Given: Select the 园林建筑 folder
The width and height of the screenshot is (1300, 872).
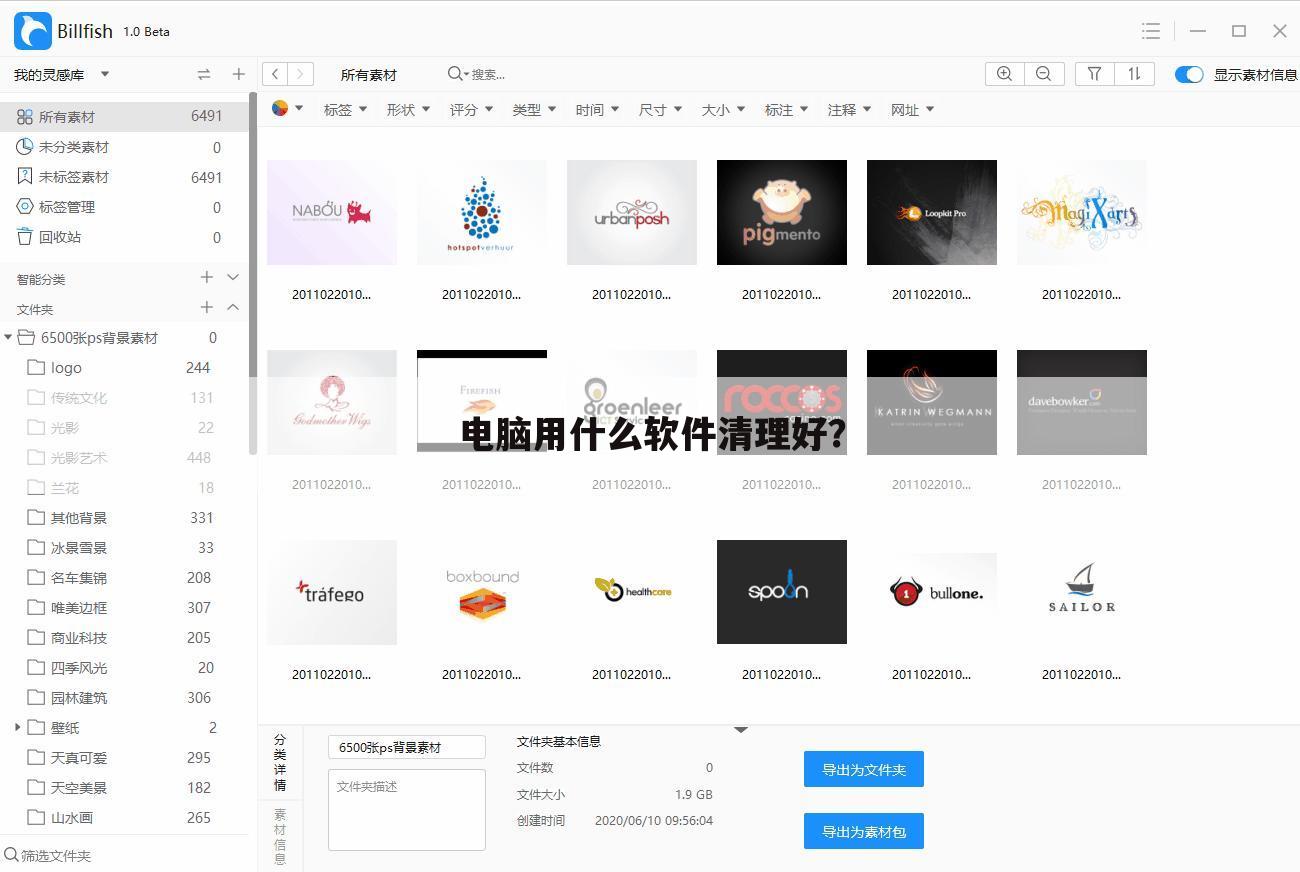Looking at the screenshot, I should tap(124, 697).
